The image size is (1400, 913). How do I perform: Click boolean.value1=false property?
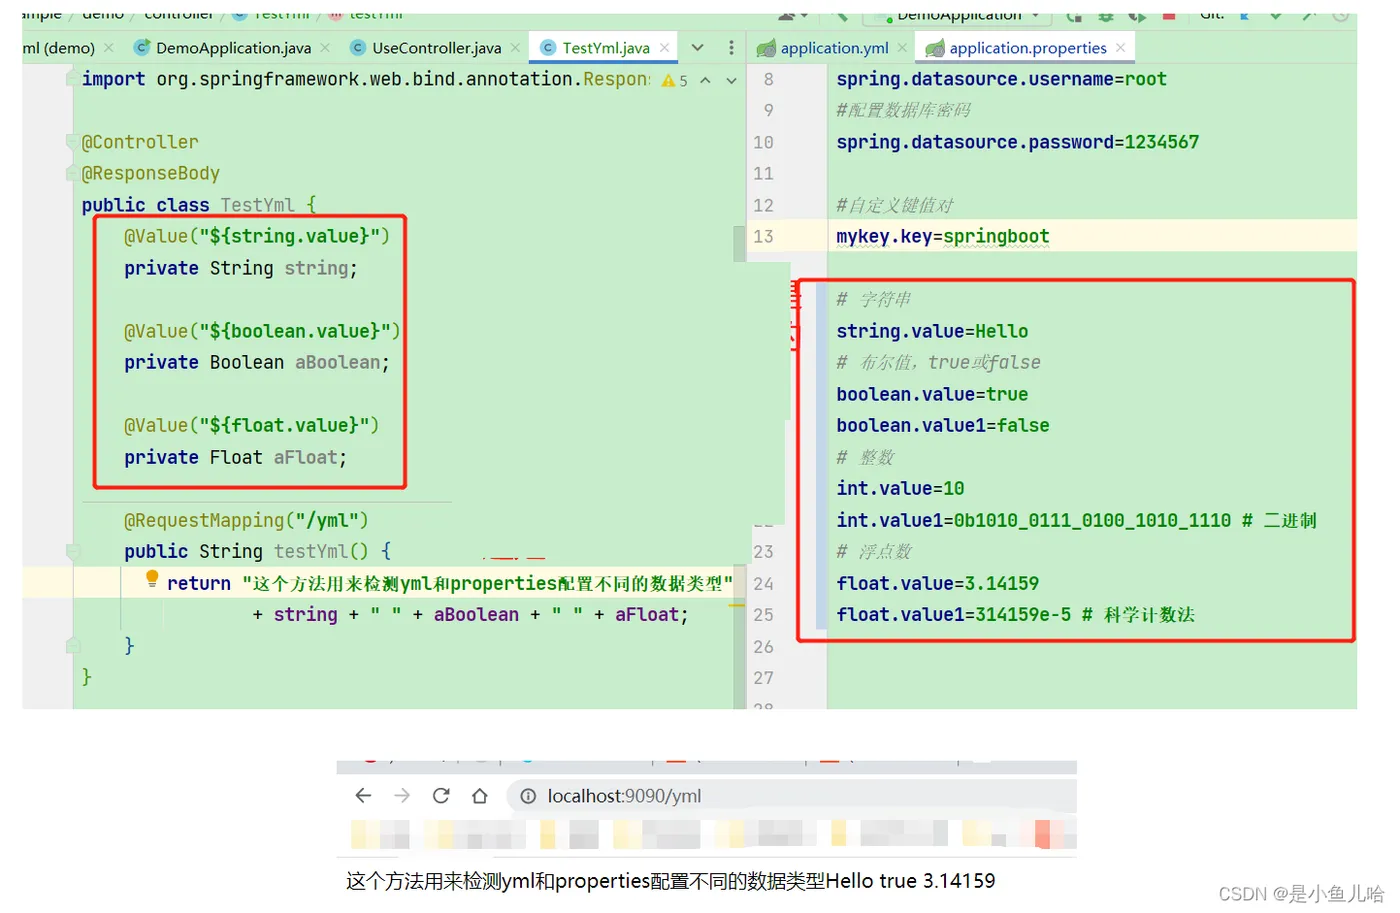pyautogui.click(x=943, y=425)
